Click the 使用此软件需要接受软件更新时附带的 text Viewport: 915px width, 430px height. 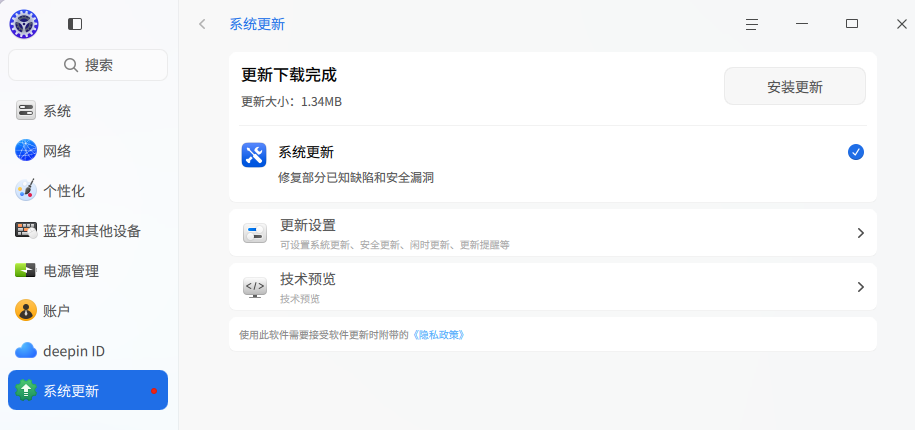click(324, 335)
